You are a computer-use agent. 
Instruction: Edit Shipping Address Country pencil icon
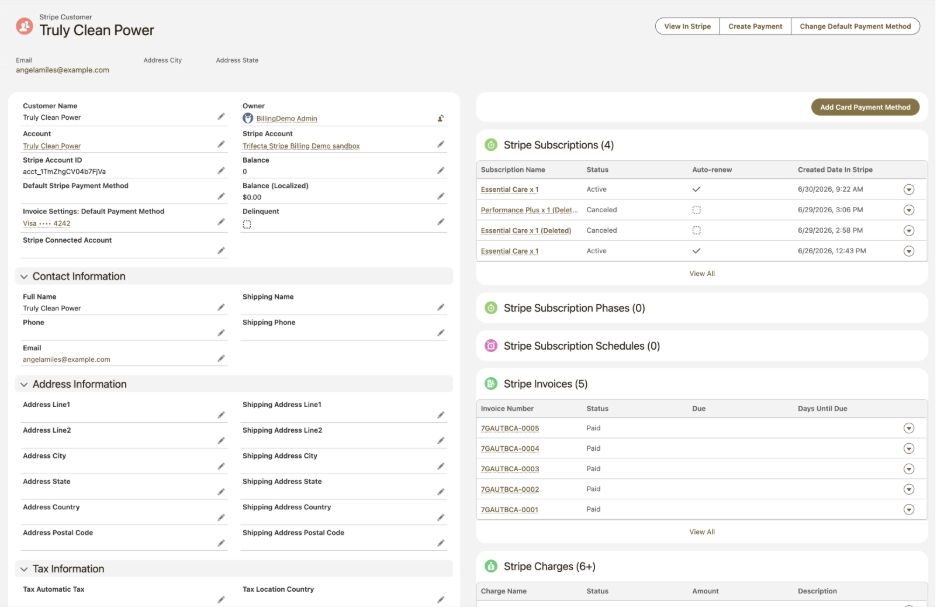point(441,518)
